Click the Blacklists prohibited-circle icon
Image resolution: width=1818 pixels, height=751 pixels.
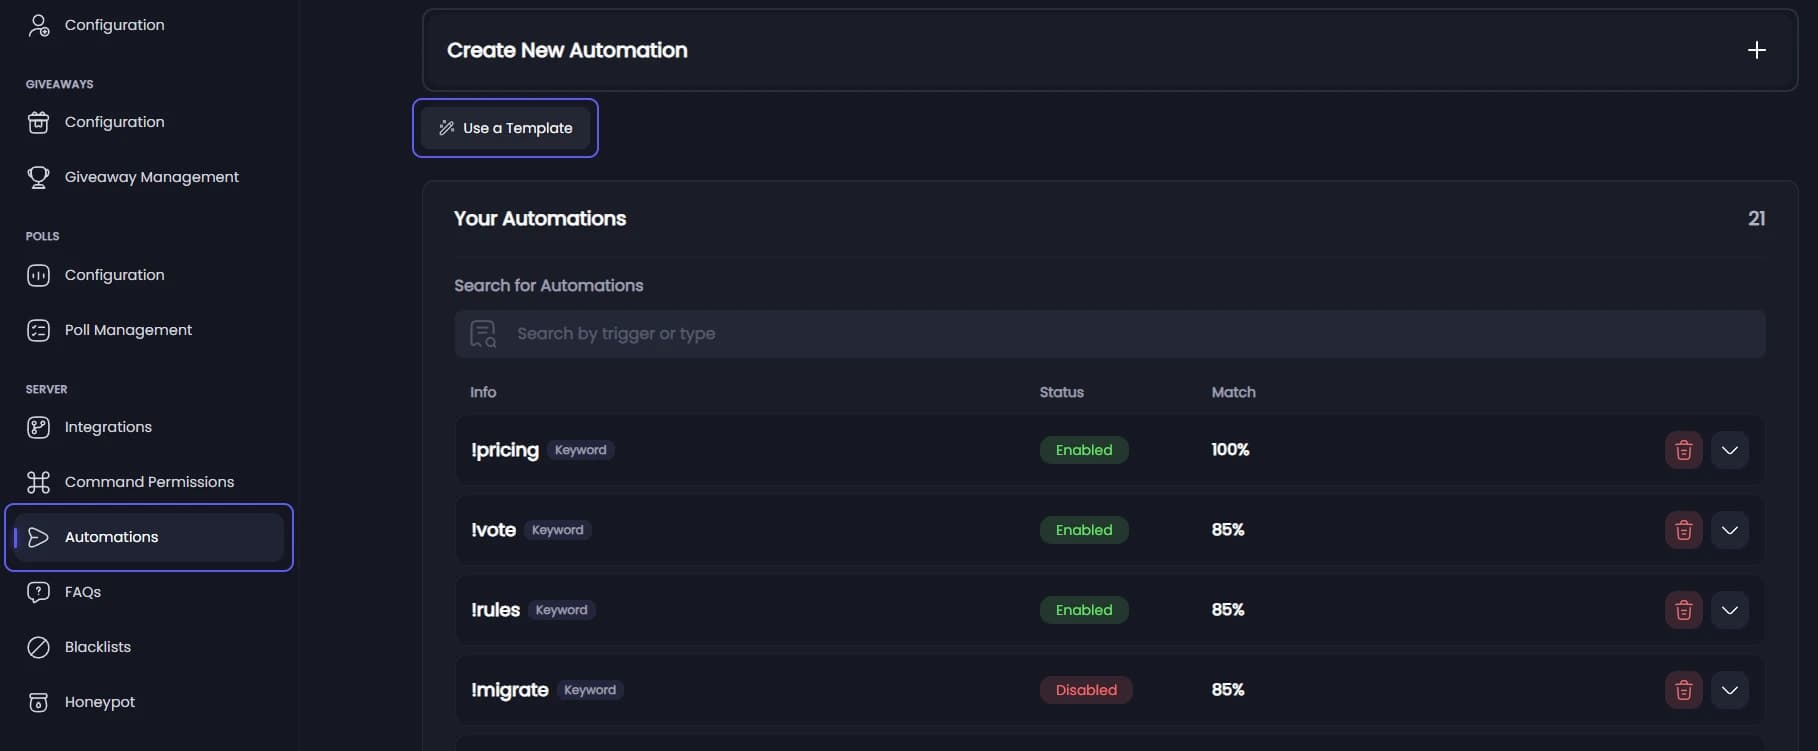click(x=38, y=647)
